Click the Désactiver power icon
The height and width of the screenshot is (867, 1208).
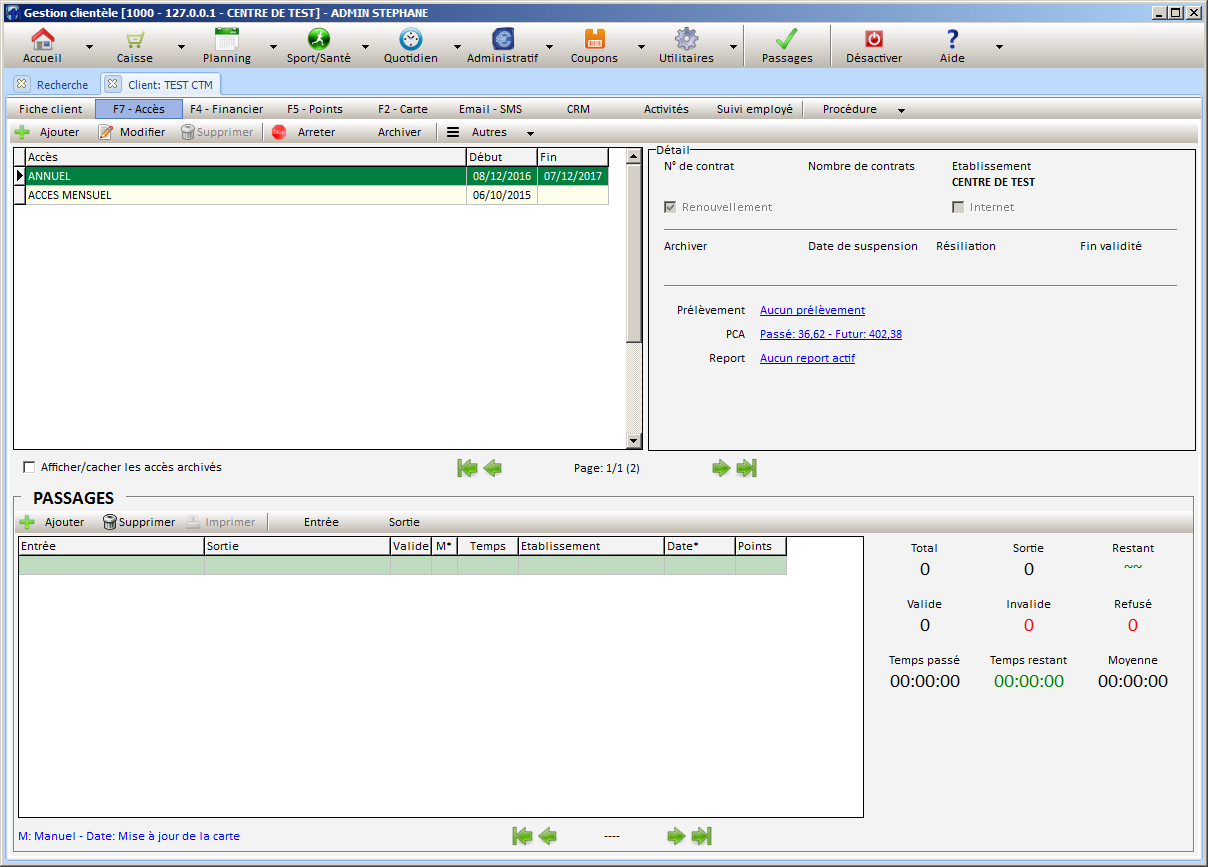tap(874, 40)
